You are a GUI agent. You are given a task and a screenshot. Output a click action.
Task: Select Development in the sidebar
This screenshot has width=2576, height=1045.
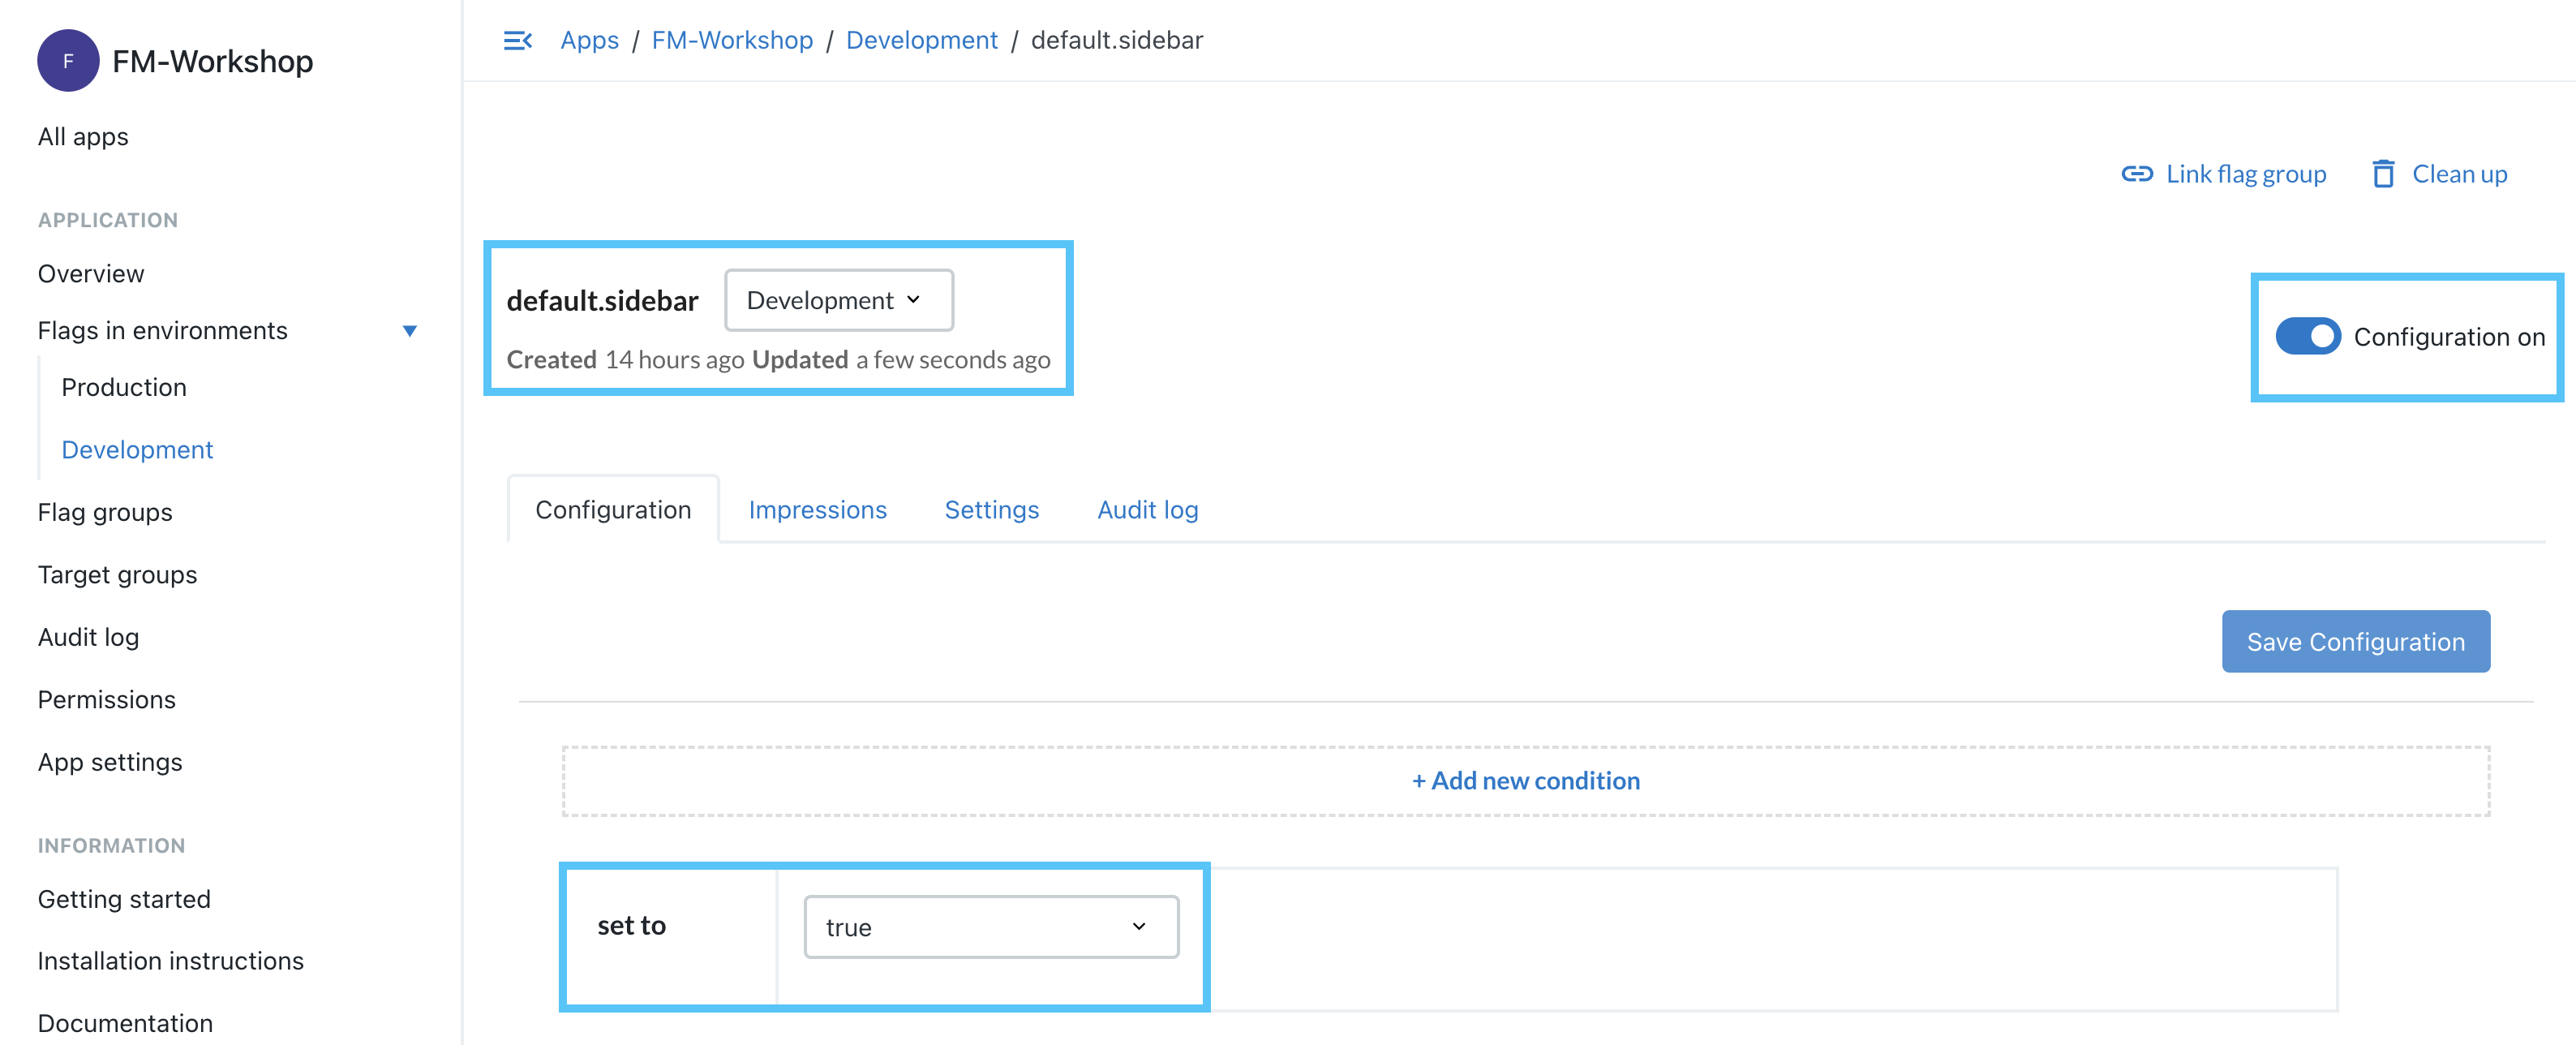pos(135,449)
